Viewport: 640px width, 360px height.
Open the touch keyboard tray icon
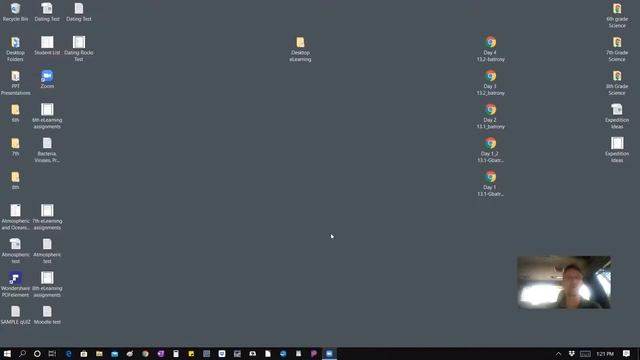[585, 353]
